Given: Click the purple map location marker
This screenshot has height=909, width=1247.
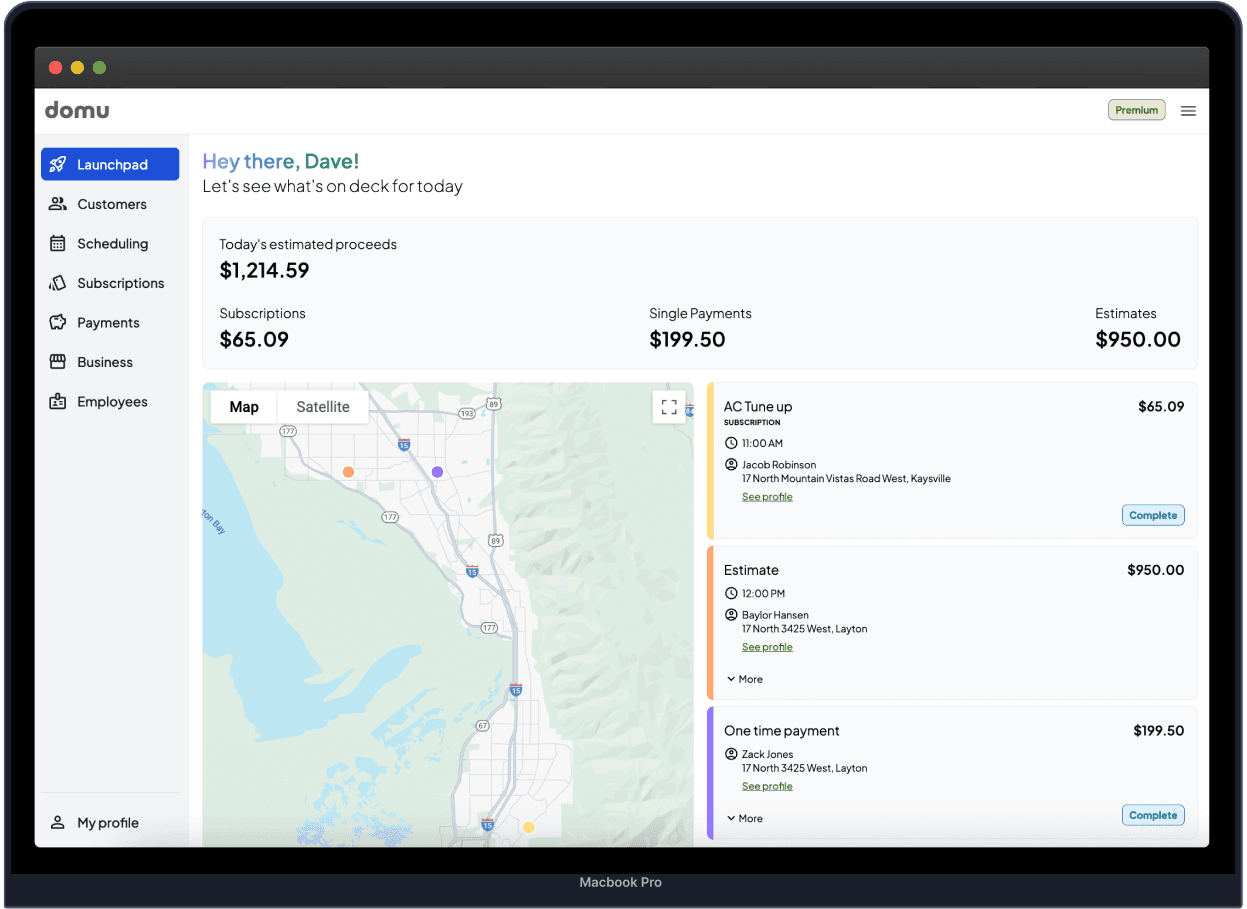Looking at the screenshot, I should coord(437,472).
